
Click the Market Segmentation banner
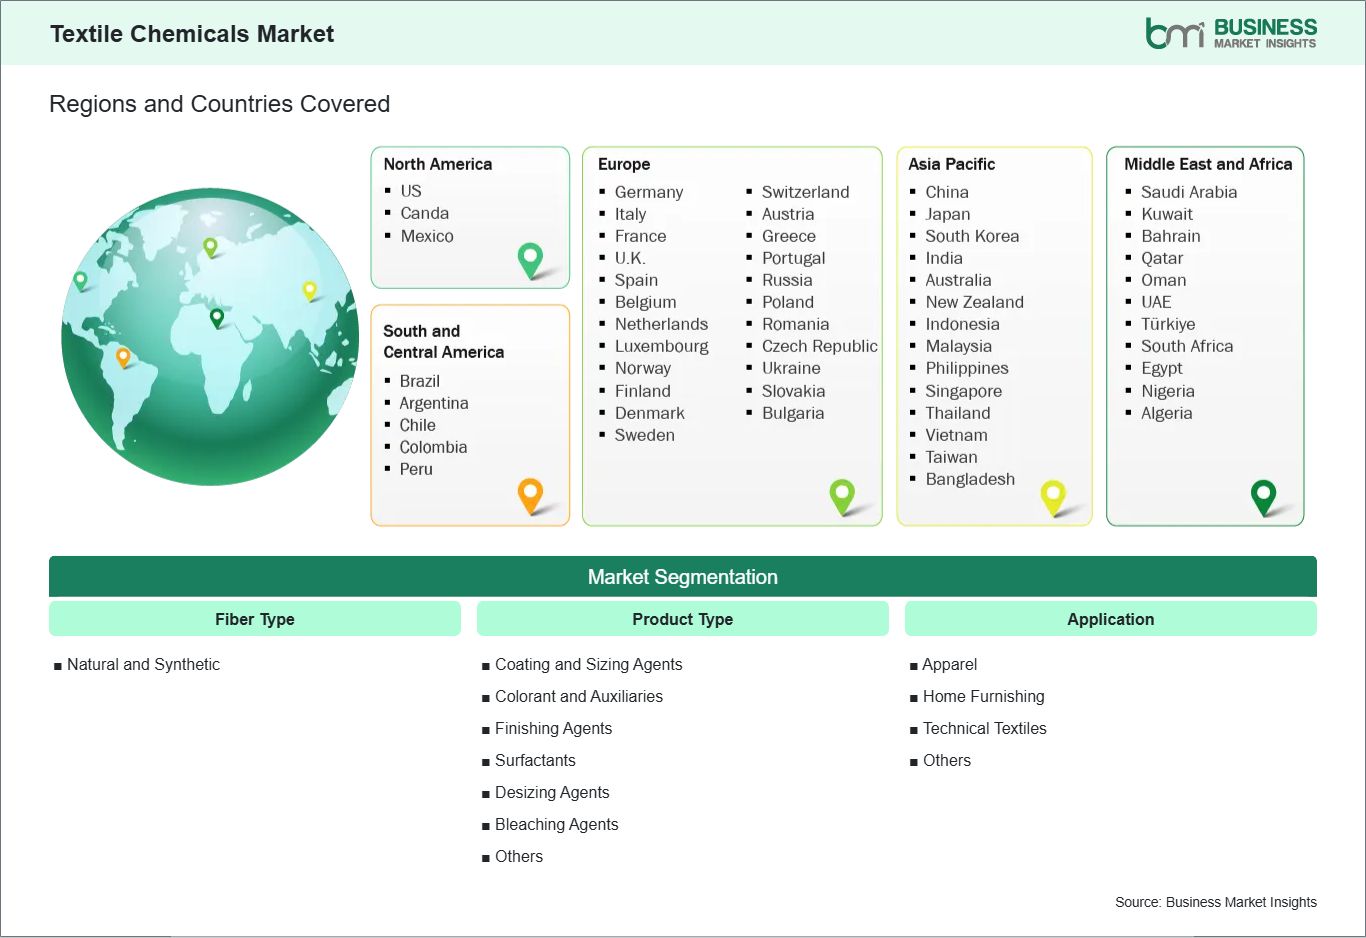[682, 577]
